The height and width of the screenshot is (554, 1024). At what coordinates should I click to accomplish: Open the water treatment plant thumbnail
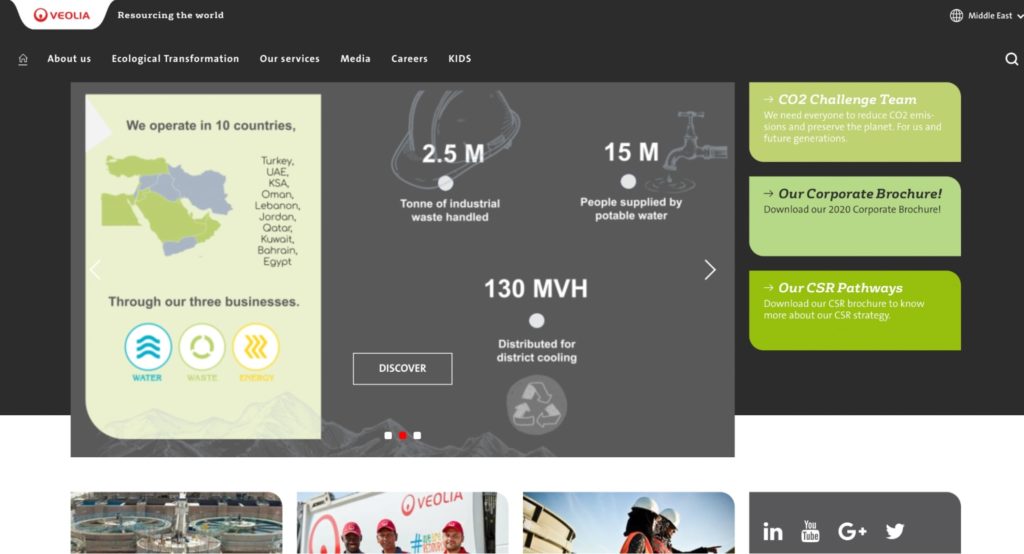tap(176, 523)
